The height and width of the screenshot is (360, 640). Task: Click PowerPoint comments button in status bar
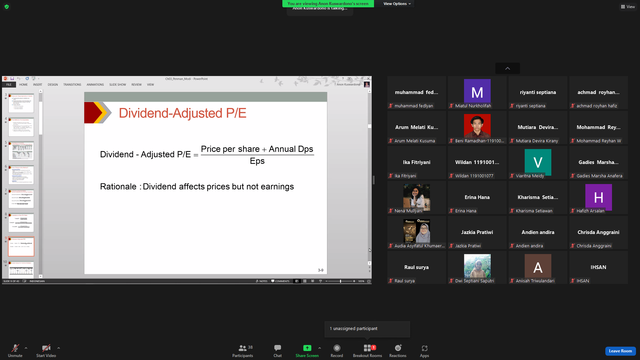tap(280, 281)
